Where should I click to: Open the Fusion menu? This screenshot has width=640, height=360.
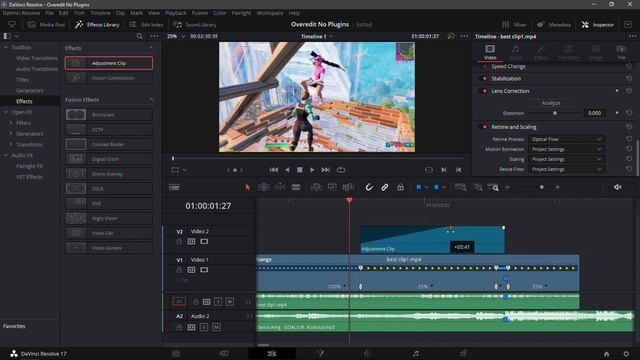200,13
